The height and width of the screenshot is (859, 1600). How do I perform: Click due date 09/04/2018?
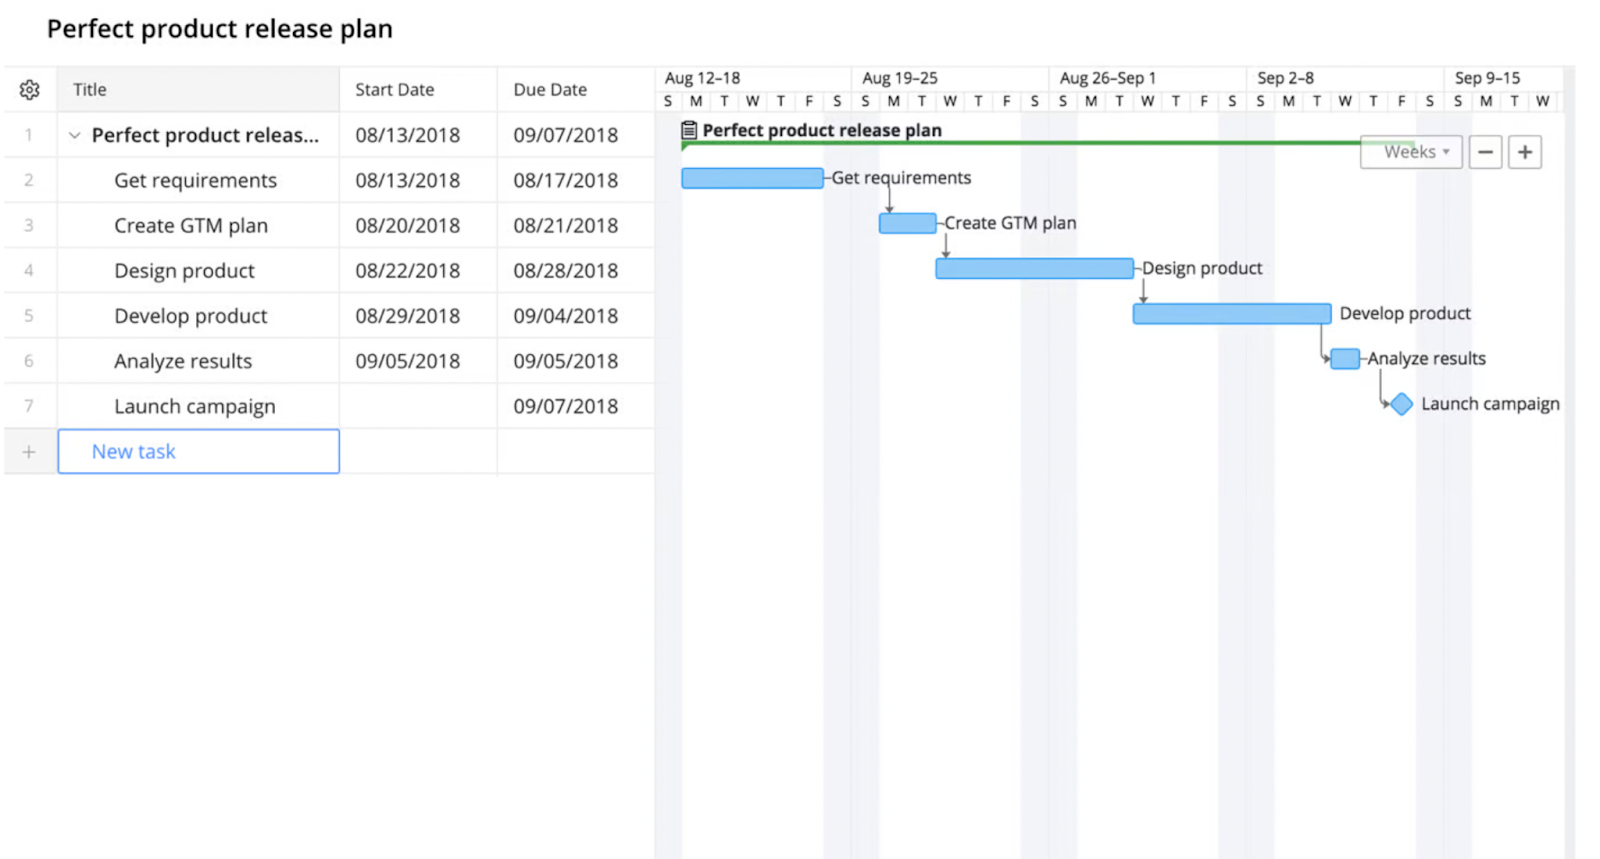(566, 316)
